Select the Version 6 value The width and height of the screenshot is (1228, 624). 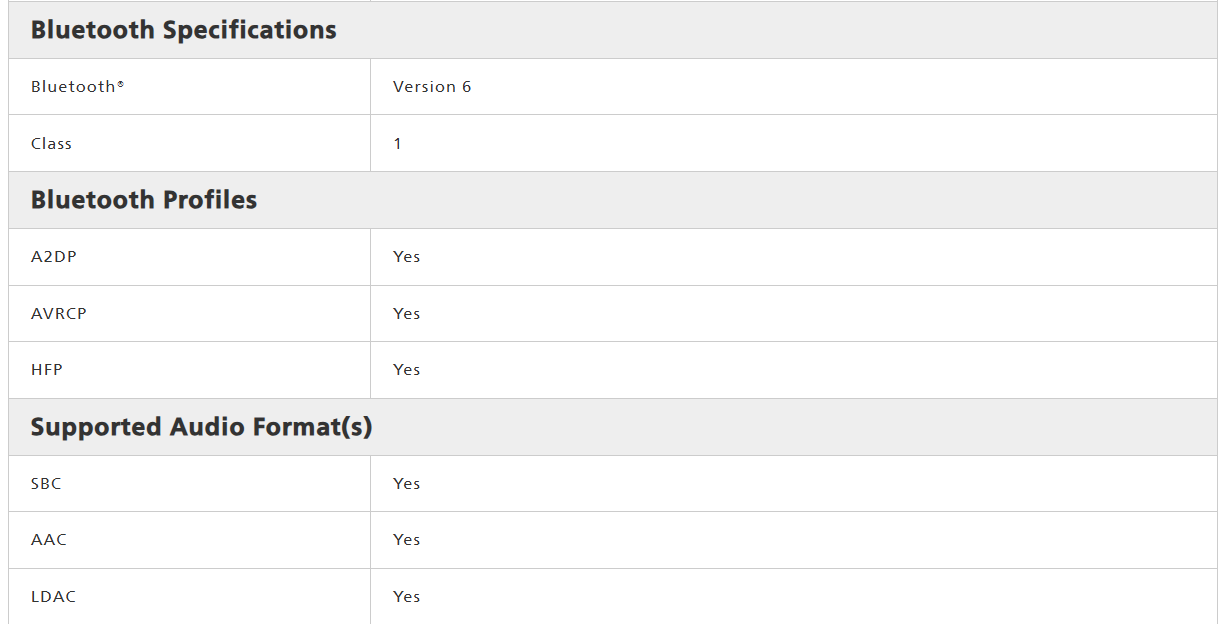[431, 87]
